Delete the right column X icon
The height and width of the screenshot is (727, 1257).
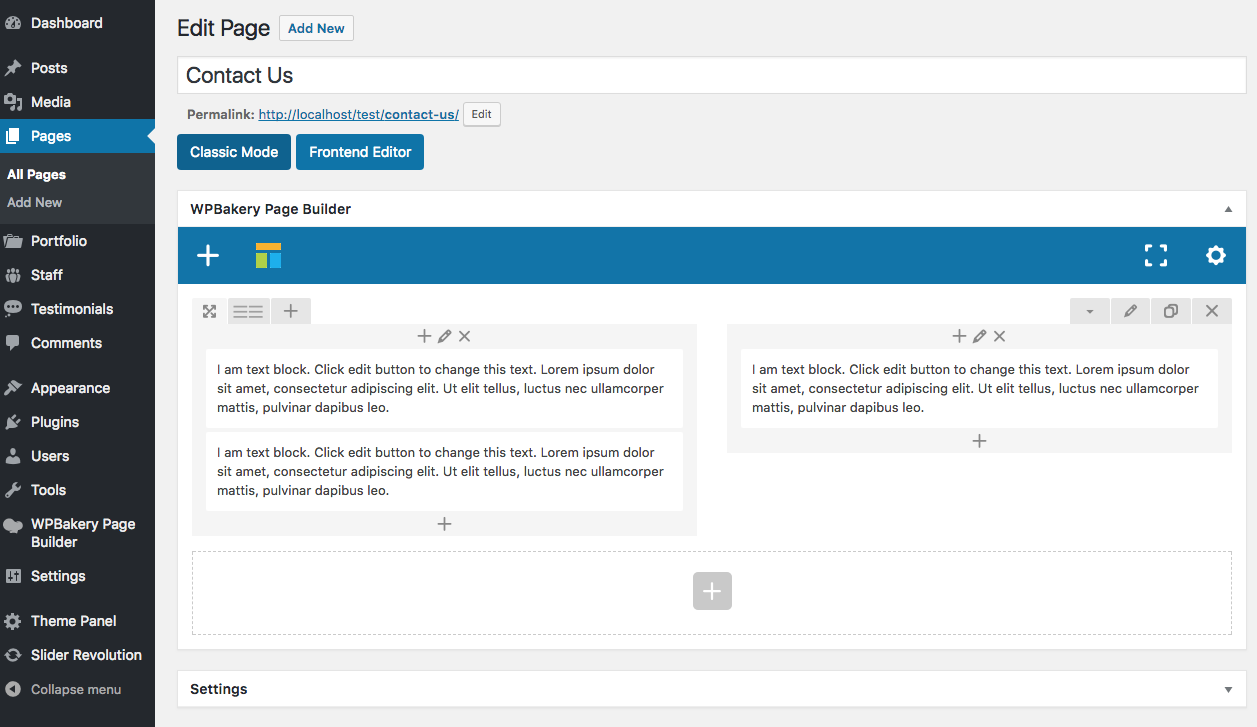[1000, 336]
